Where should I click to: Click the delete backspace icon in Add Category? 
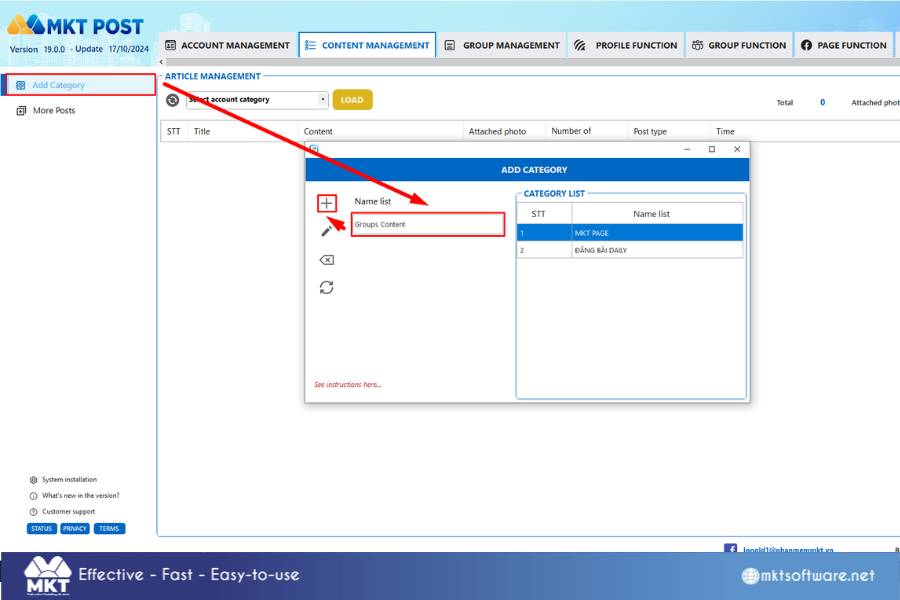click(x=327, y=260)
